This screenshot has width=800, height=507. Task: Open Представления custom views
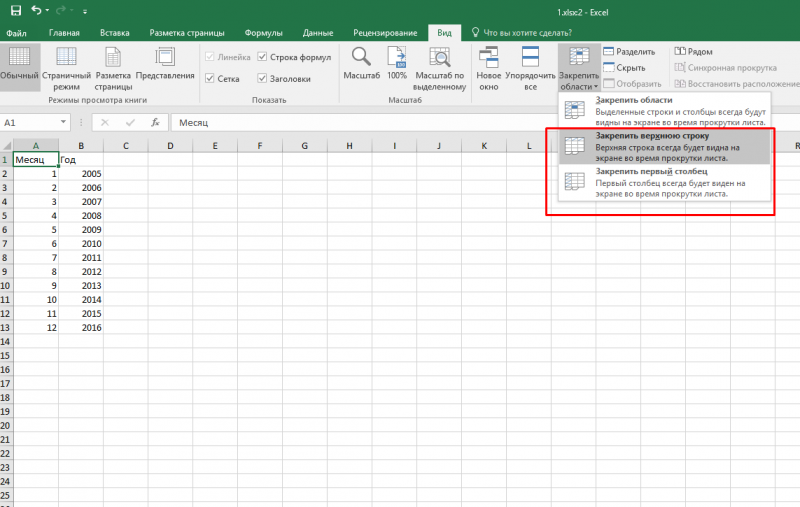tap(165, 64)
